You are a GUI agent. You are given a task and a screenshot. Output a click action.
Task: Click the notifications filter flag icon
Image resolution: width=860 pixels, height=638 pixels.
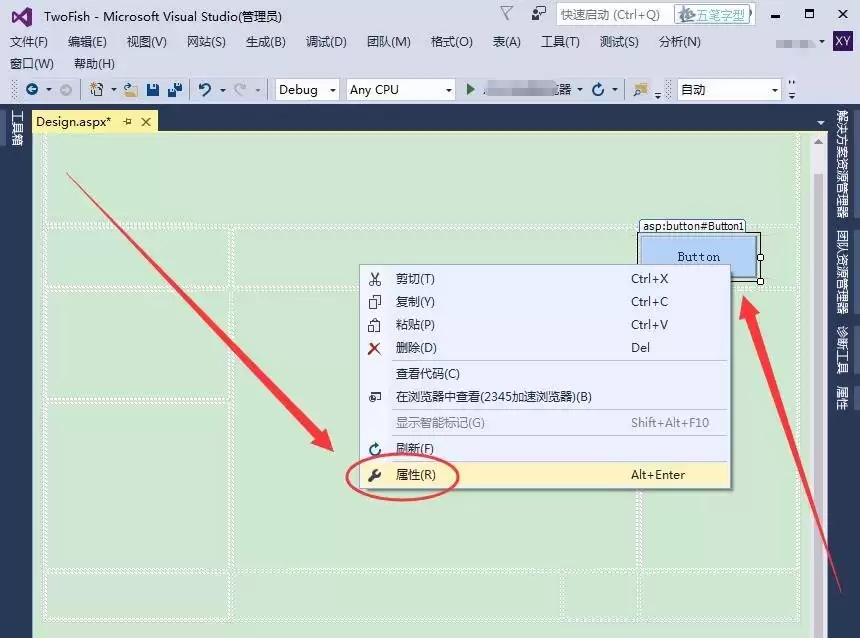[507, 13]
